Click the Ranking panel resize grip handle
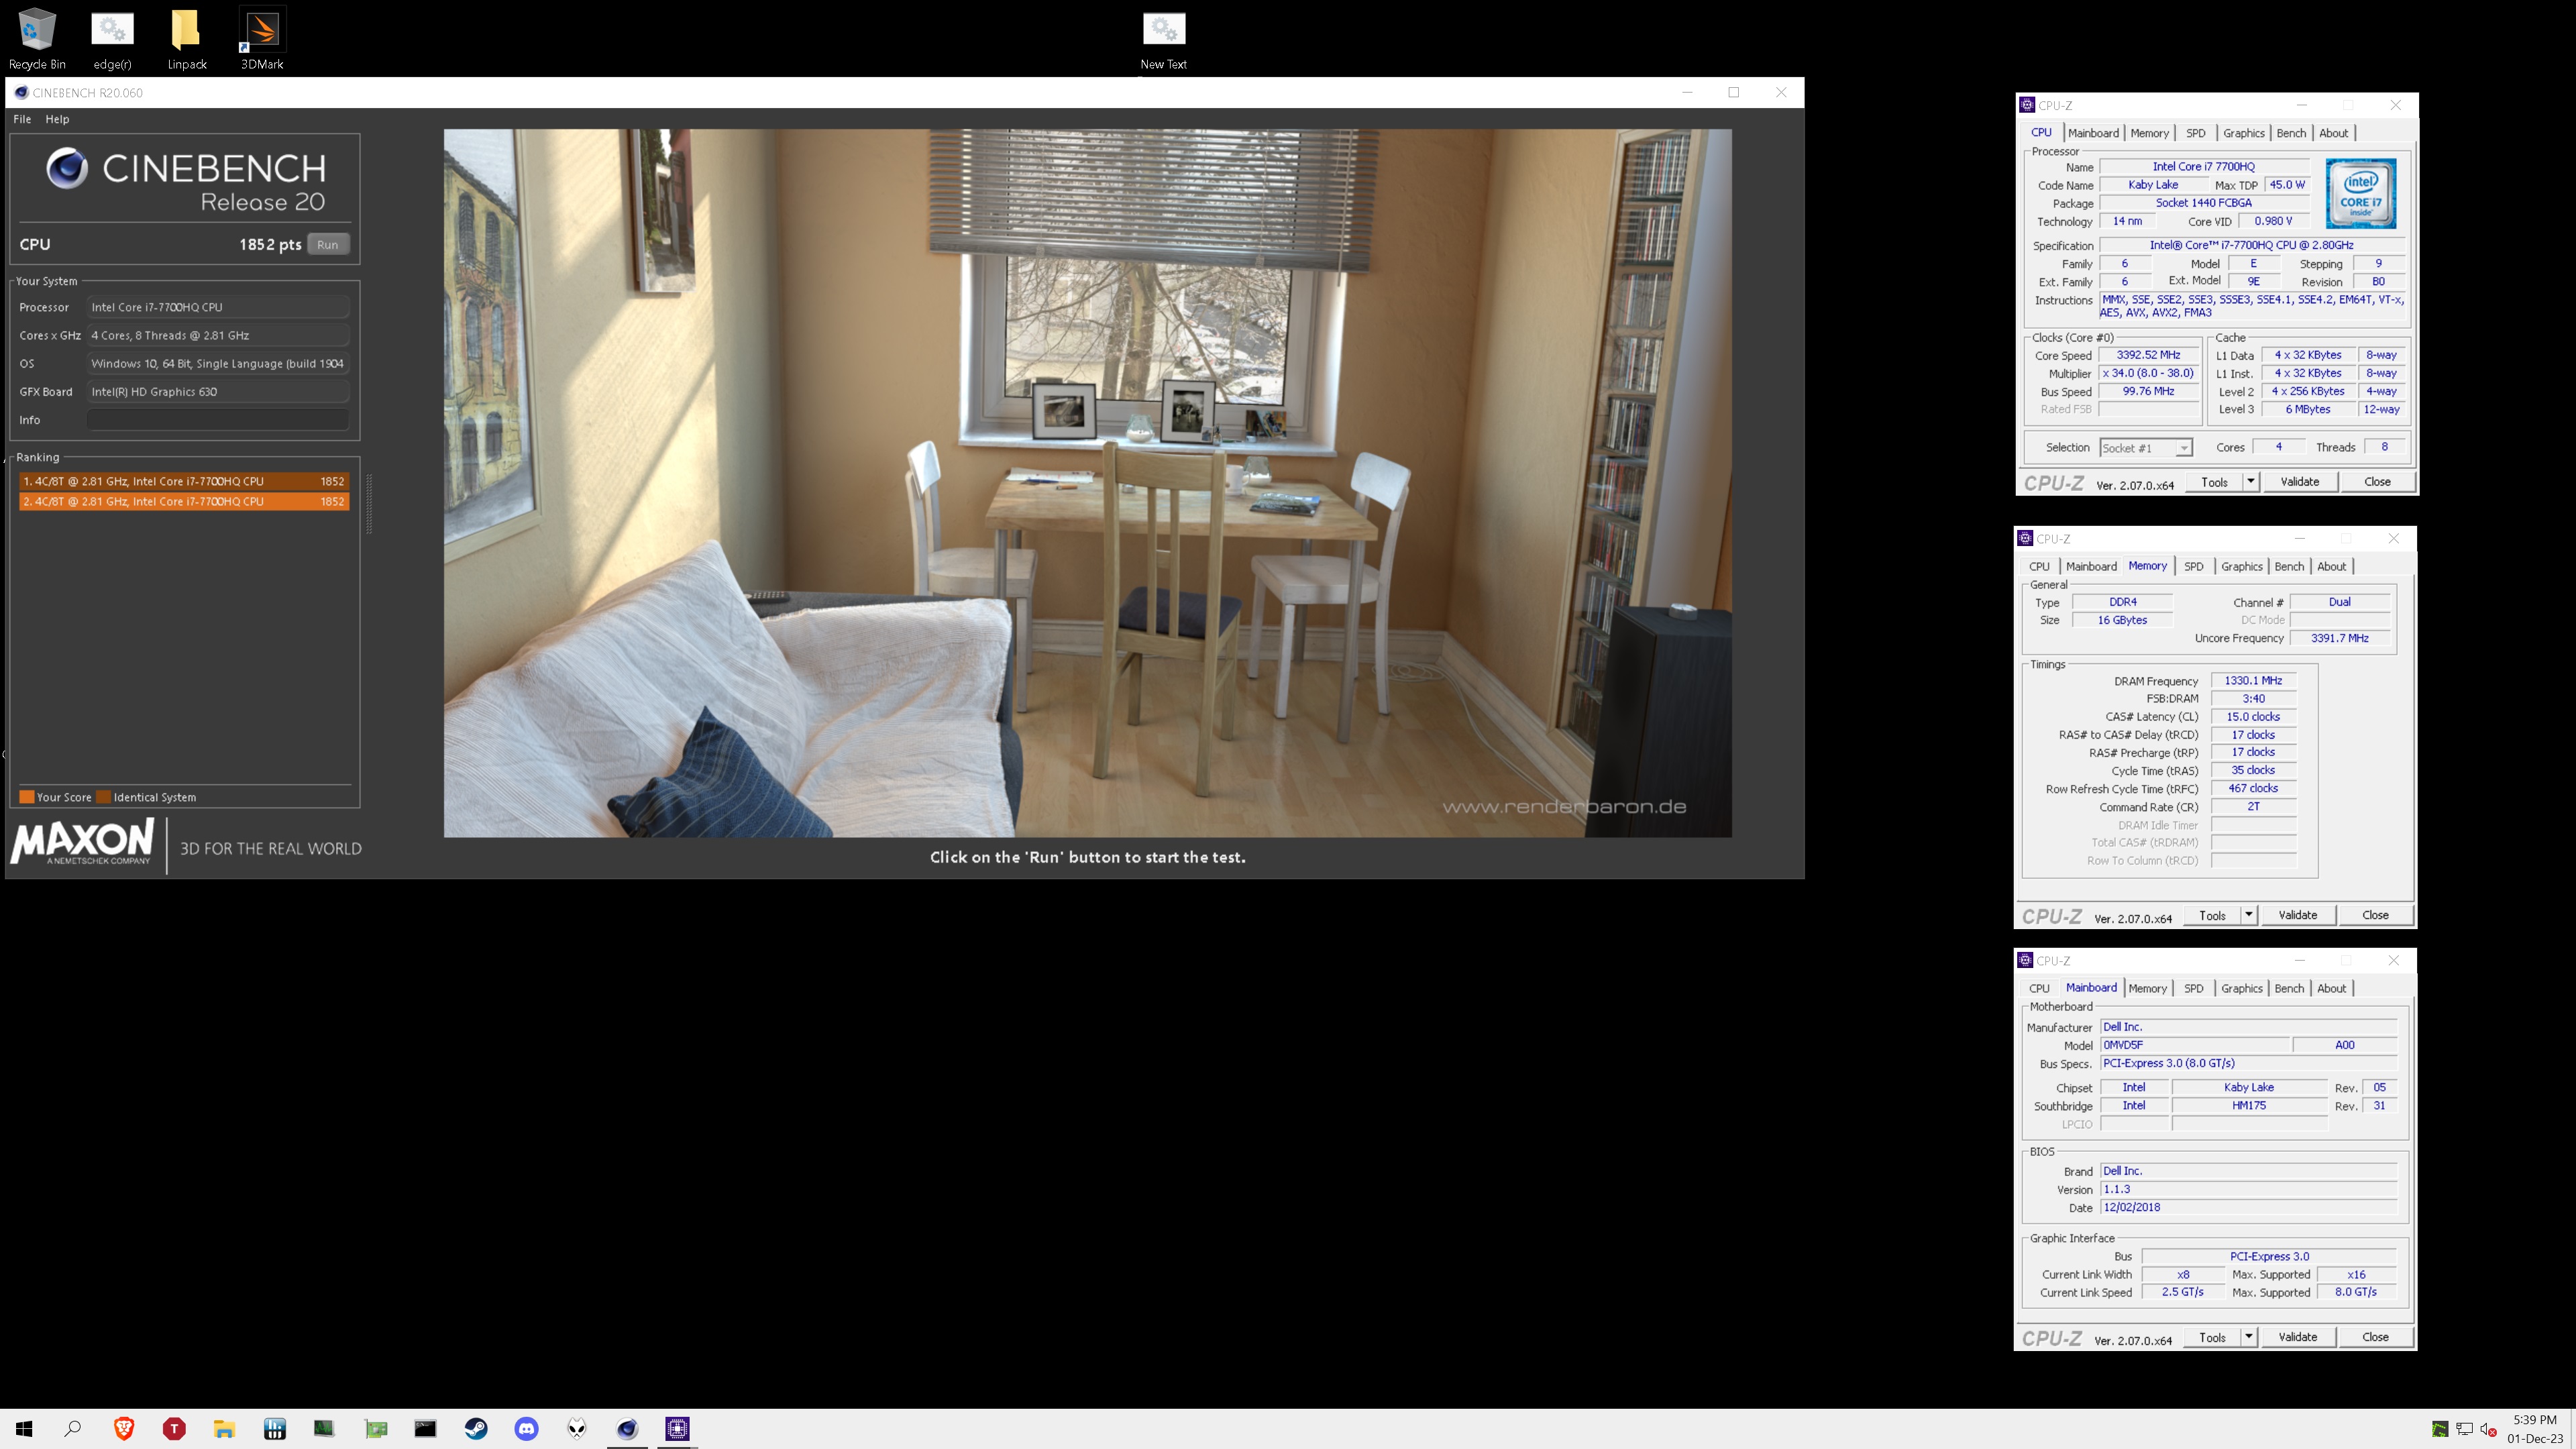Viewport: 2576px width, 1449px height. point(369,504)
